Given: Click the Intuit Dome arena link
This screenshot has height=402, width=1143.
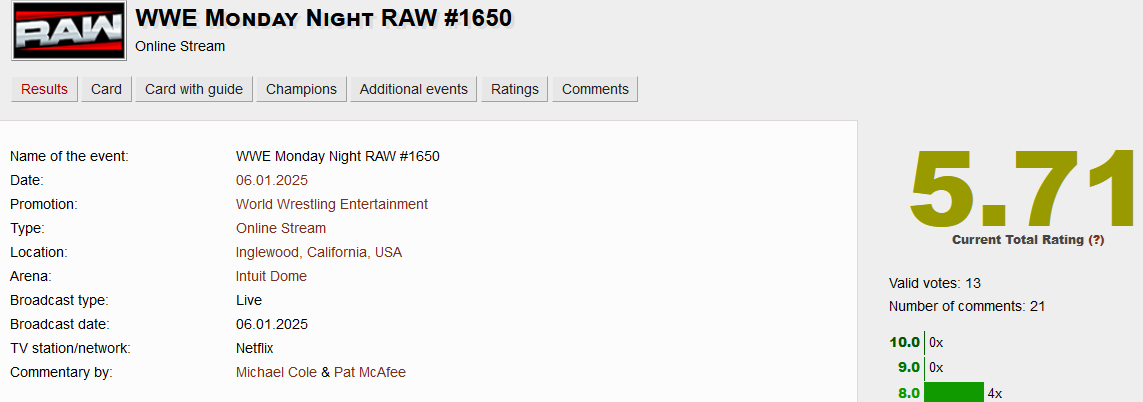Looking at the screenshot, I should [271, 277].
